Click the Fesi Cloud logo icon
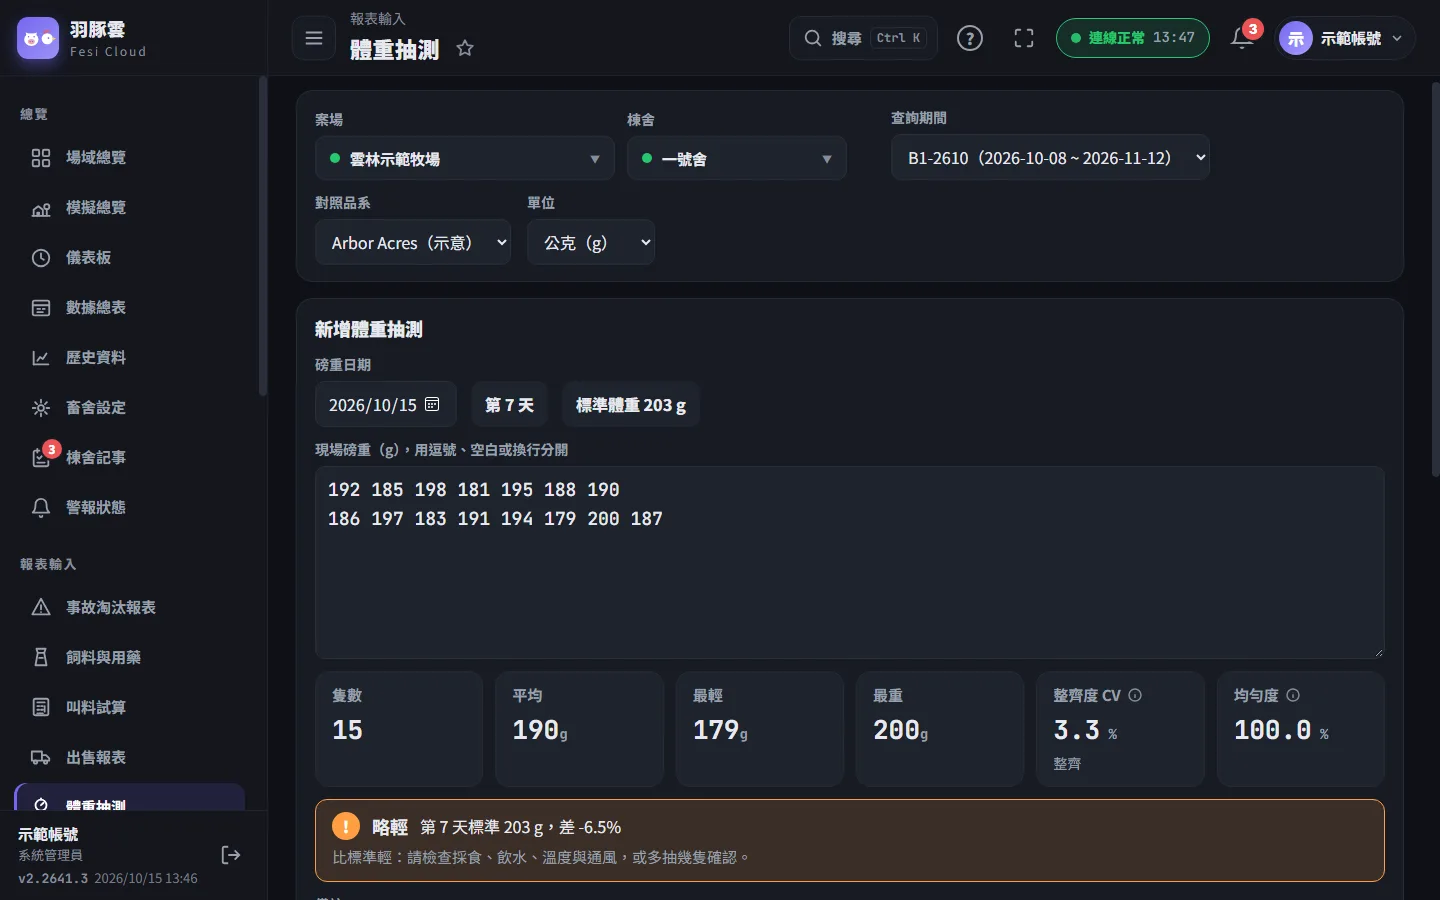The width and height of the screenshot is (1440, 900). click(38, 38)
